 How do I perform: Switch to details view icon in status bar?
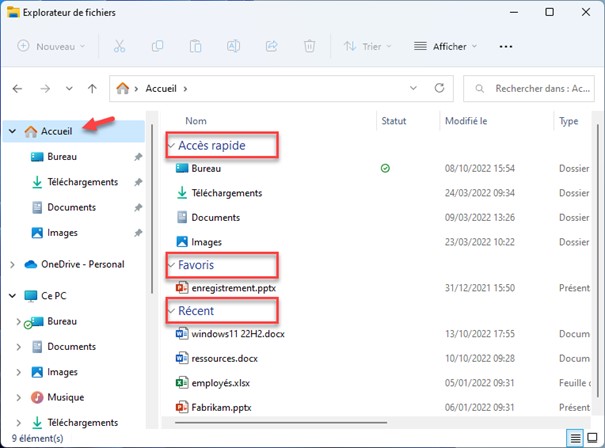(575, 438)
